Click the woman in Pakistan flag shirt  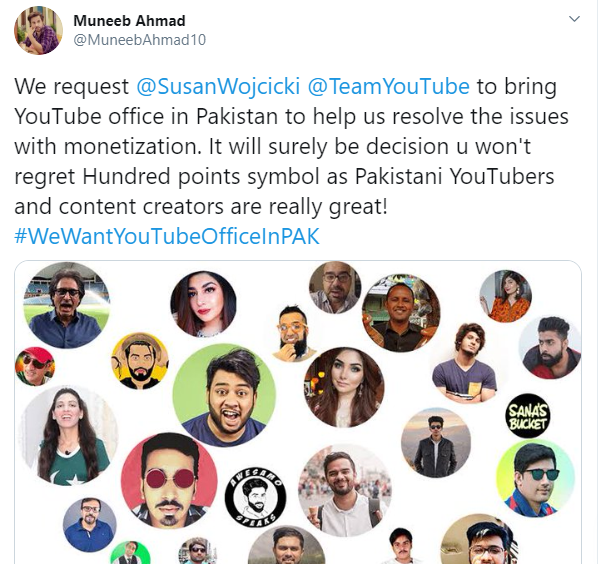(68, 436)
